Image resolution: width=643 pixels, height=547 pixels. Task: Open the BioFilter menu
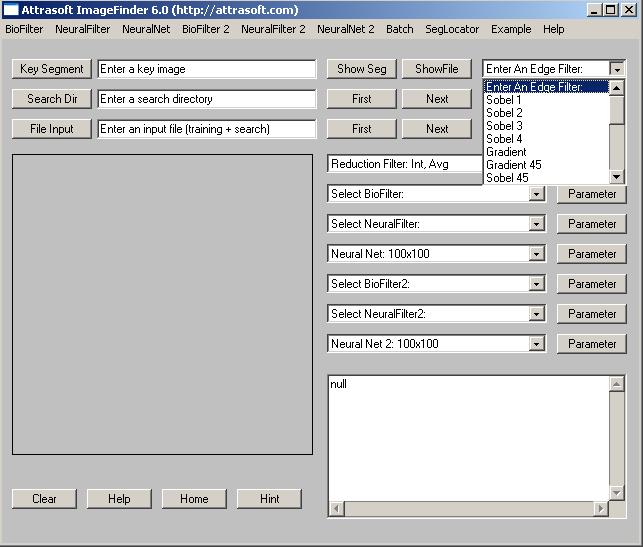(24, 29)
